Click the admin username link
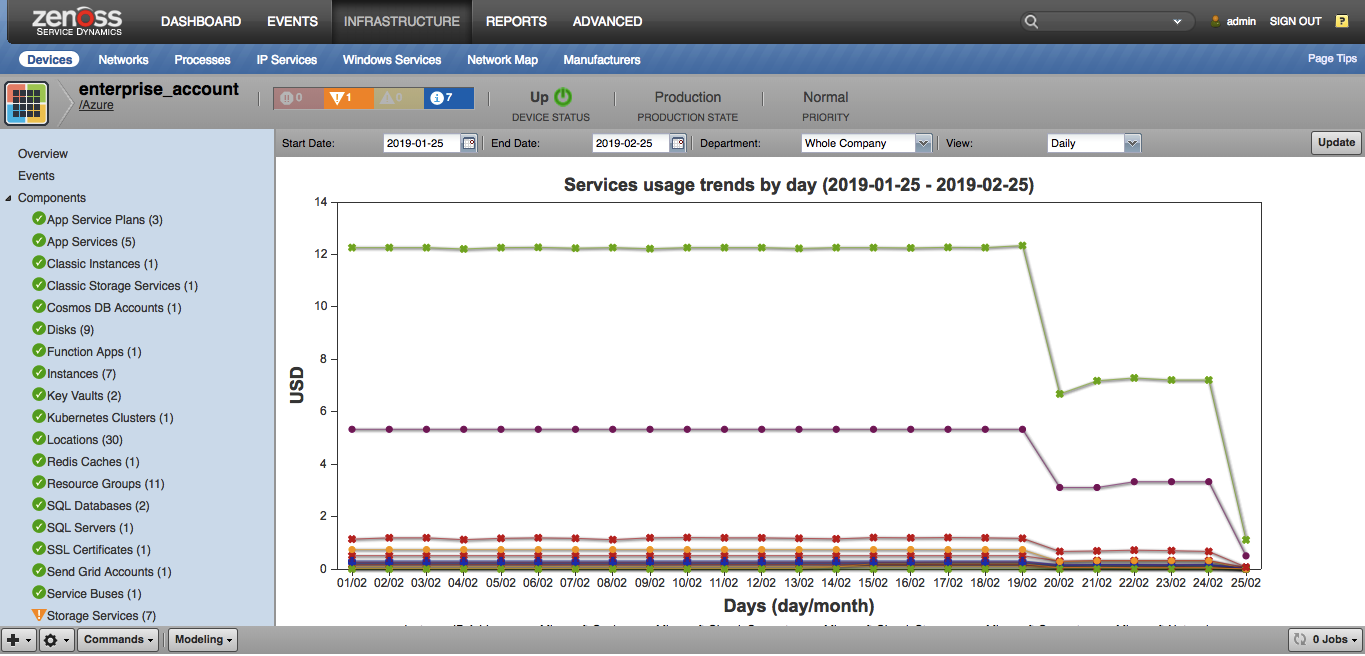 [1241, 21]
